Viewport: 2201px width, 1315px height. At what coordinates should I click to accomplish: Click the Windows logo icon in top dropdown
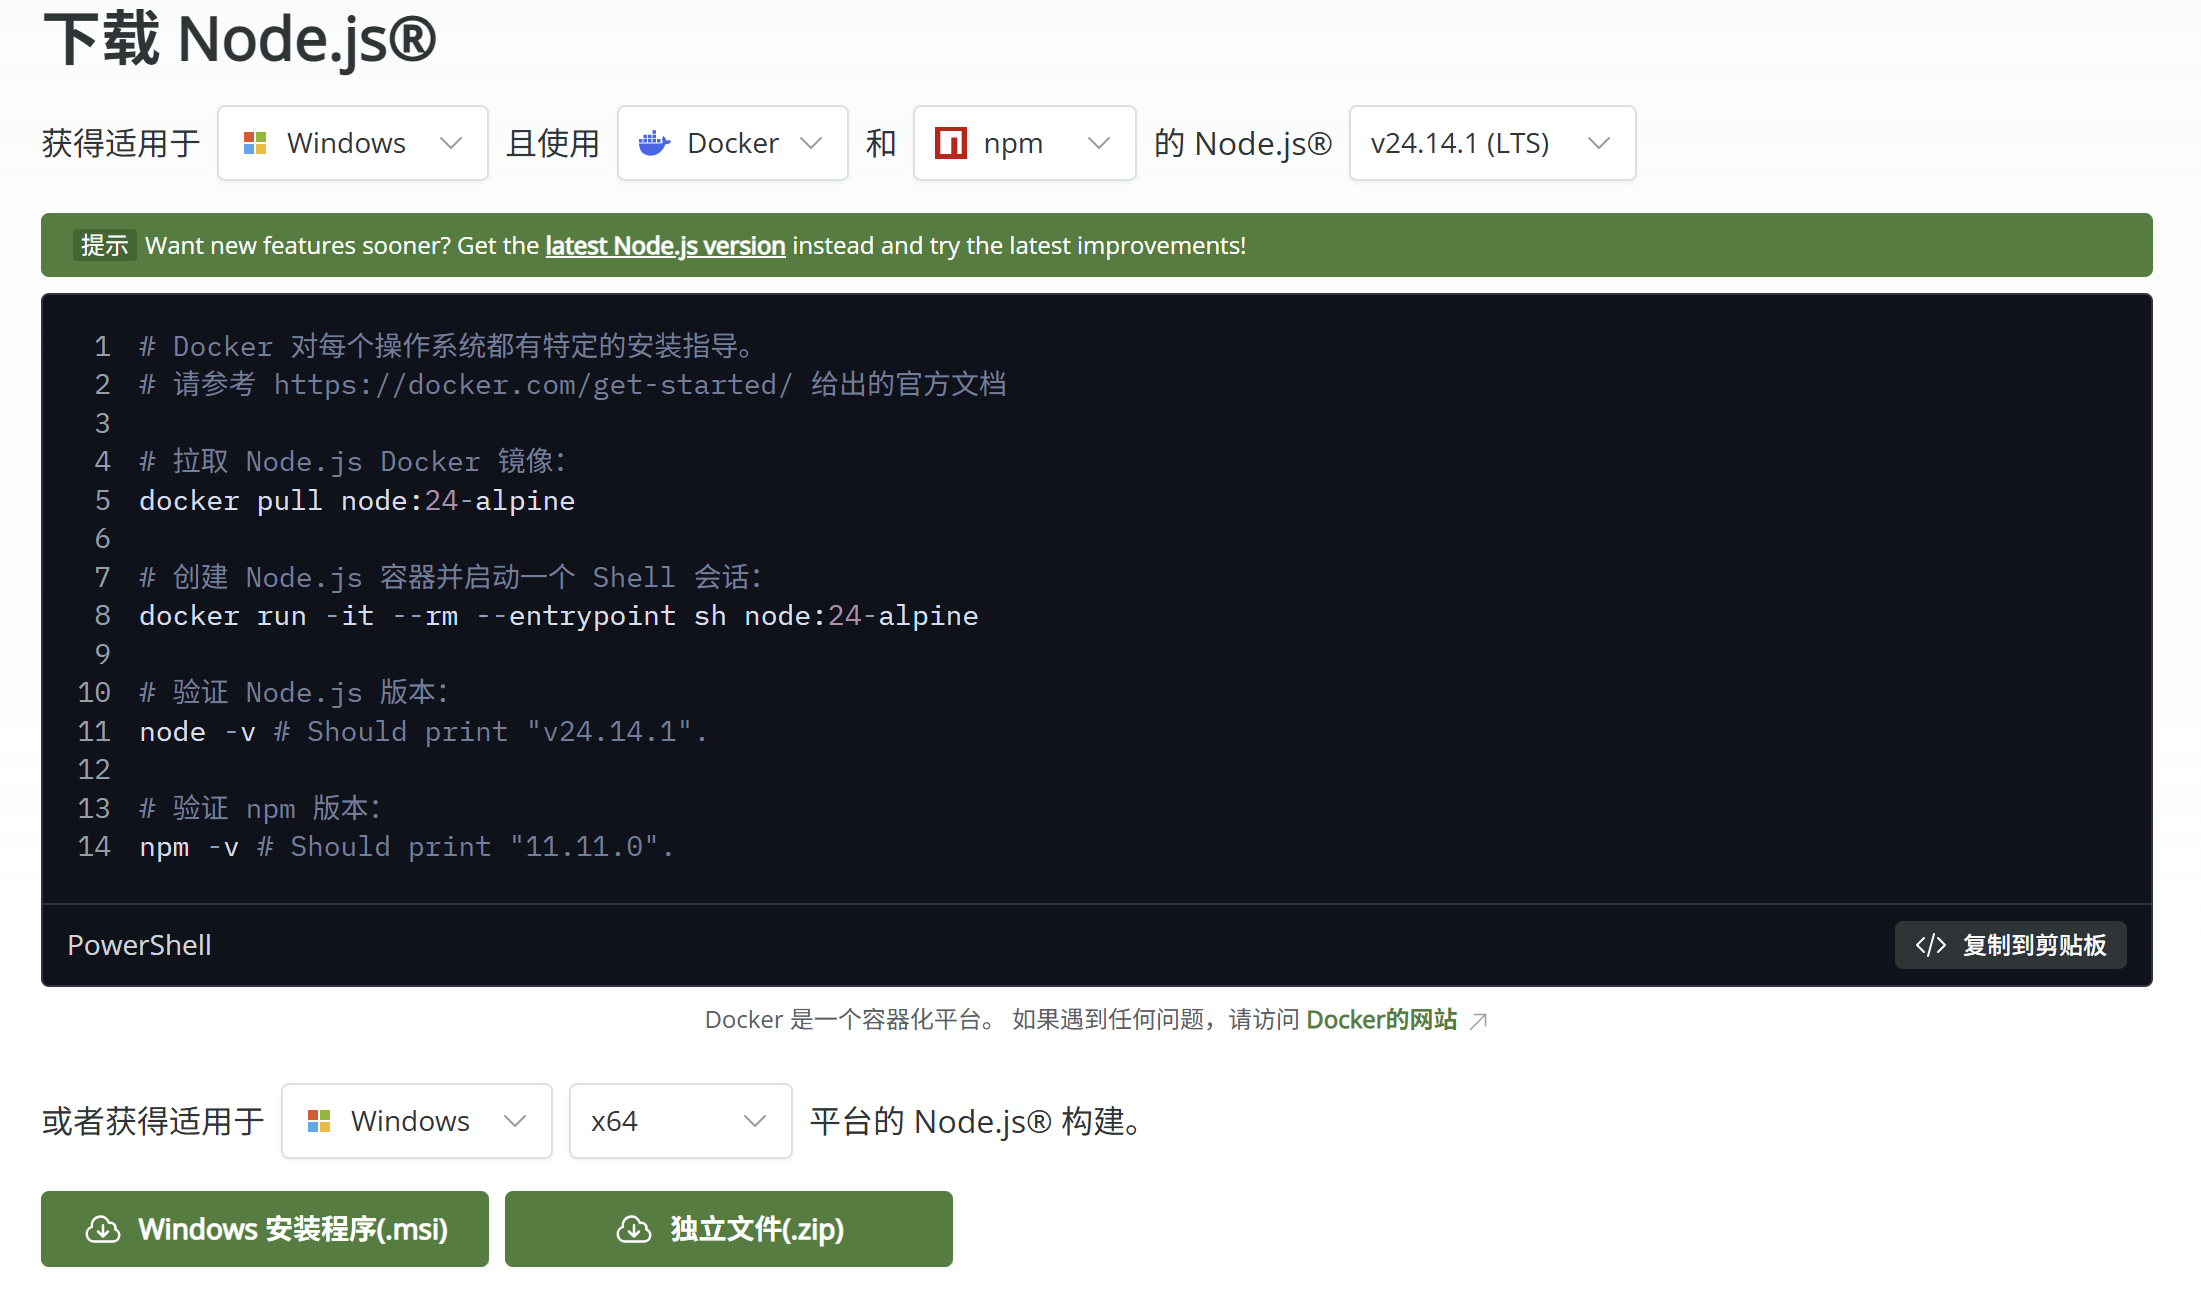255,143
